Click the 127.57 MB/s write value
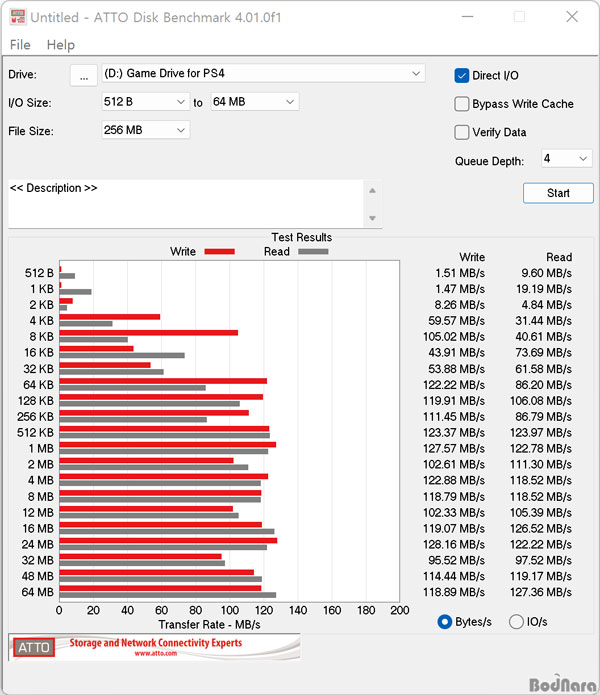 point(454,449)
